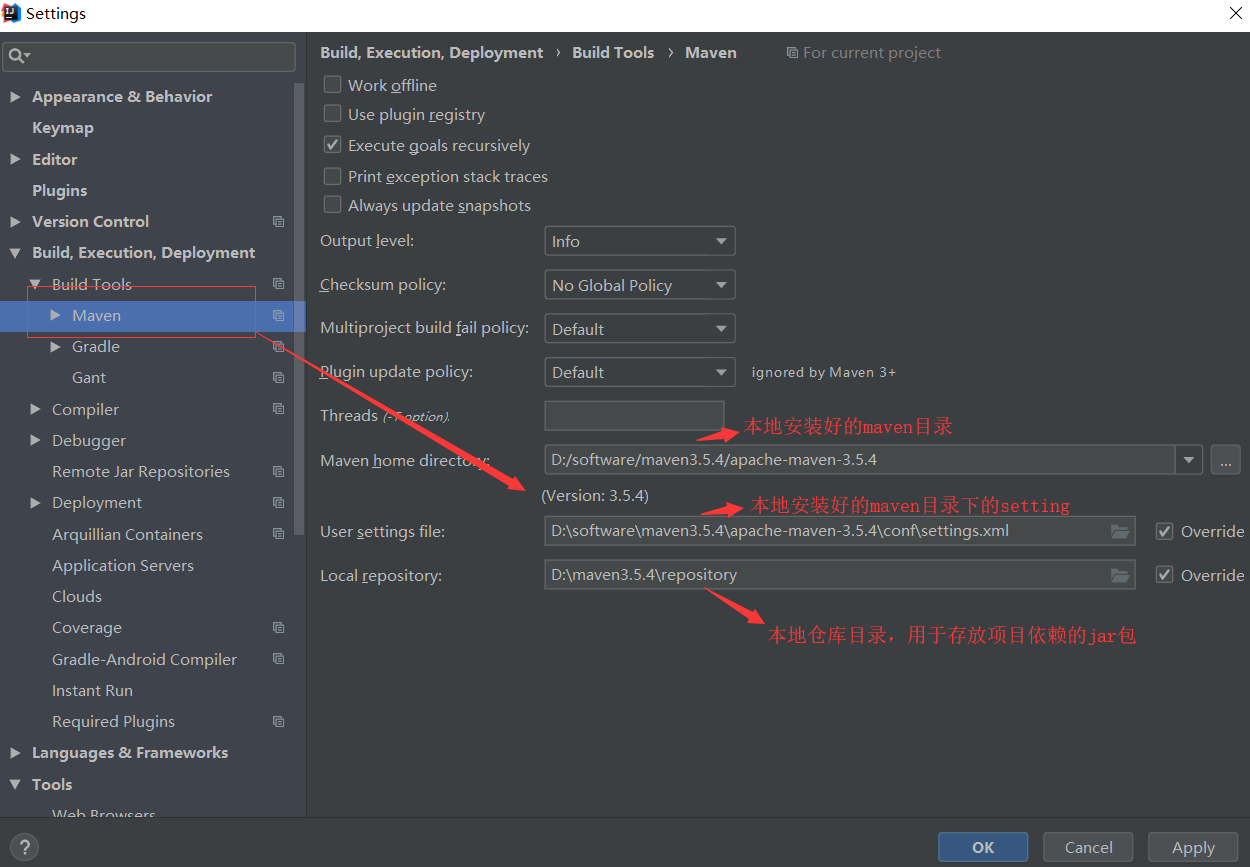Click the 'For current project' indicator icon

pos(792,53)
